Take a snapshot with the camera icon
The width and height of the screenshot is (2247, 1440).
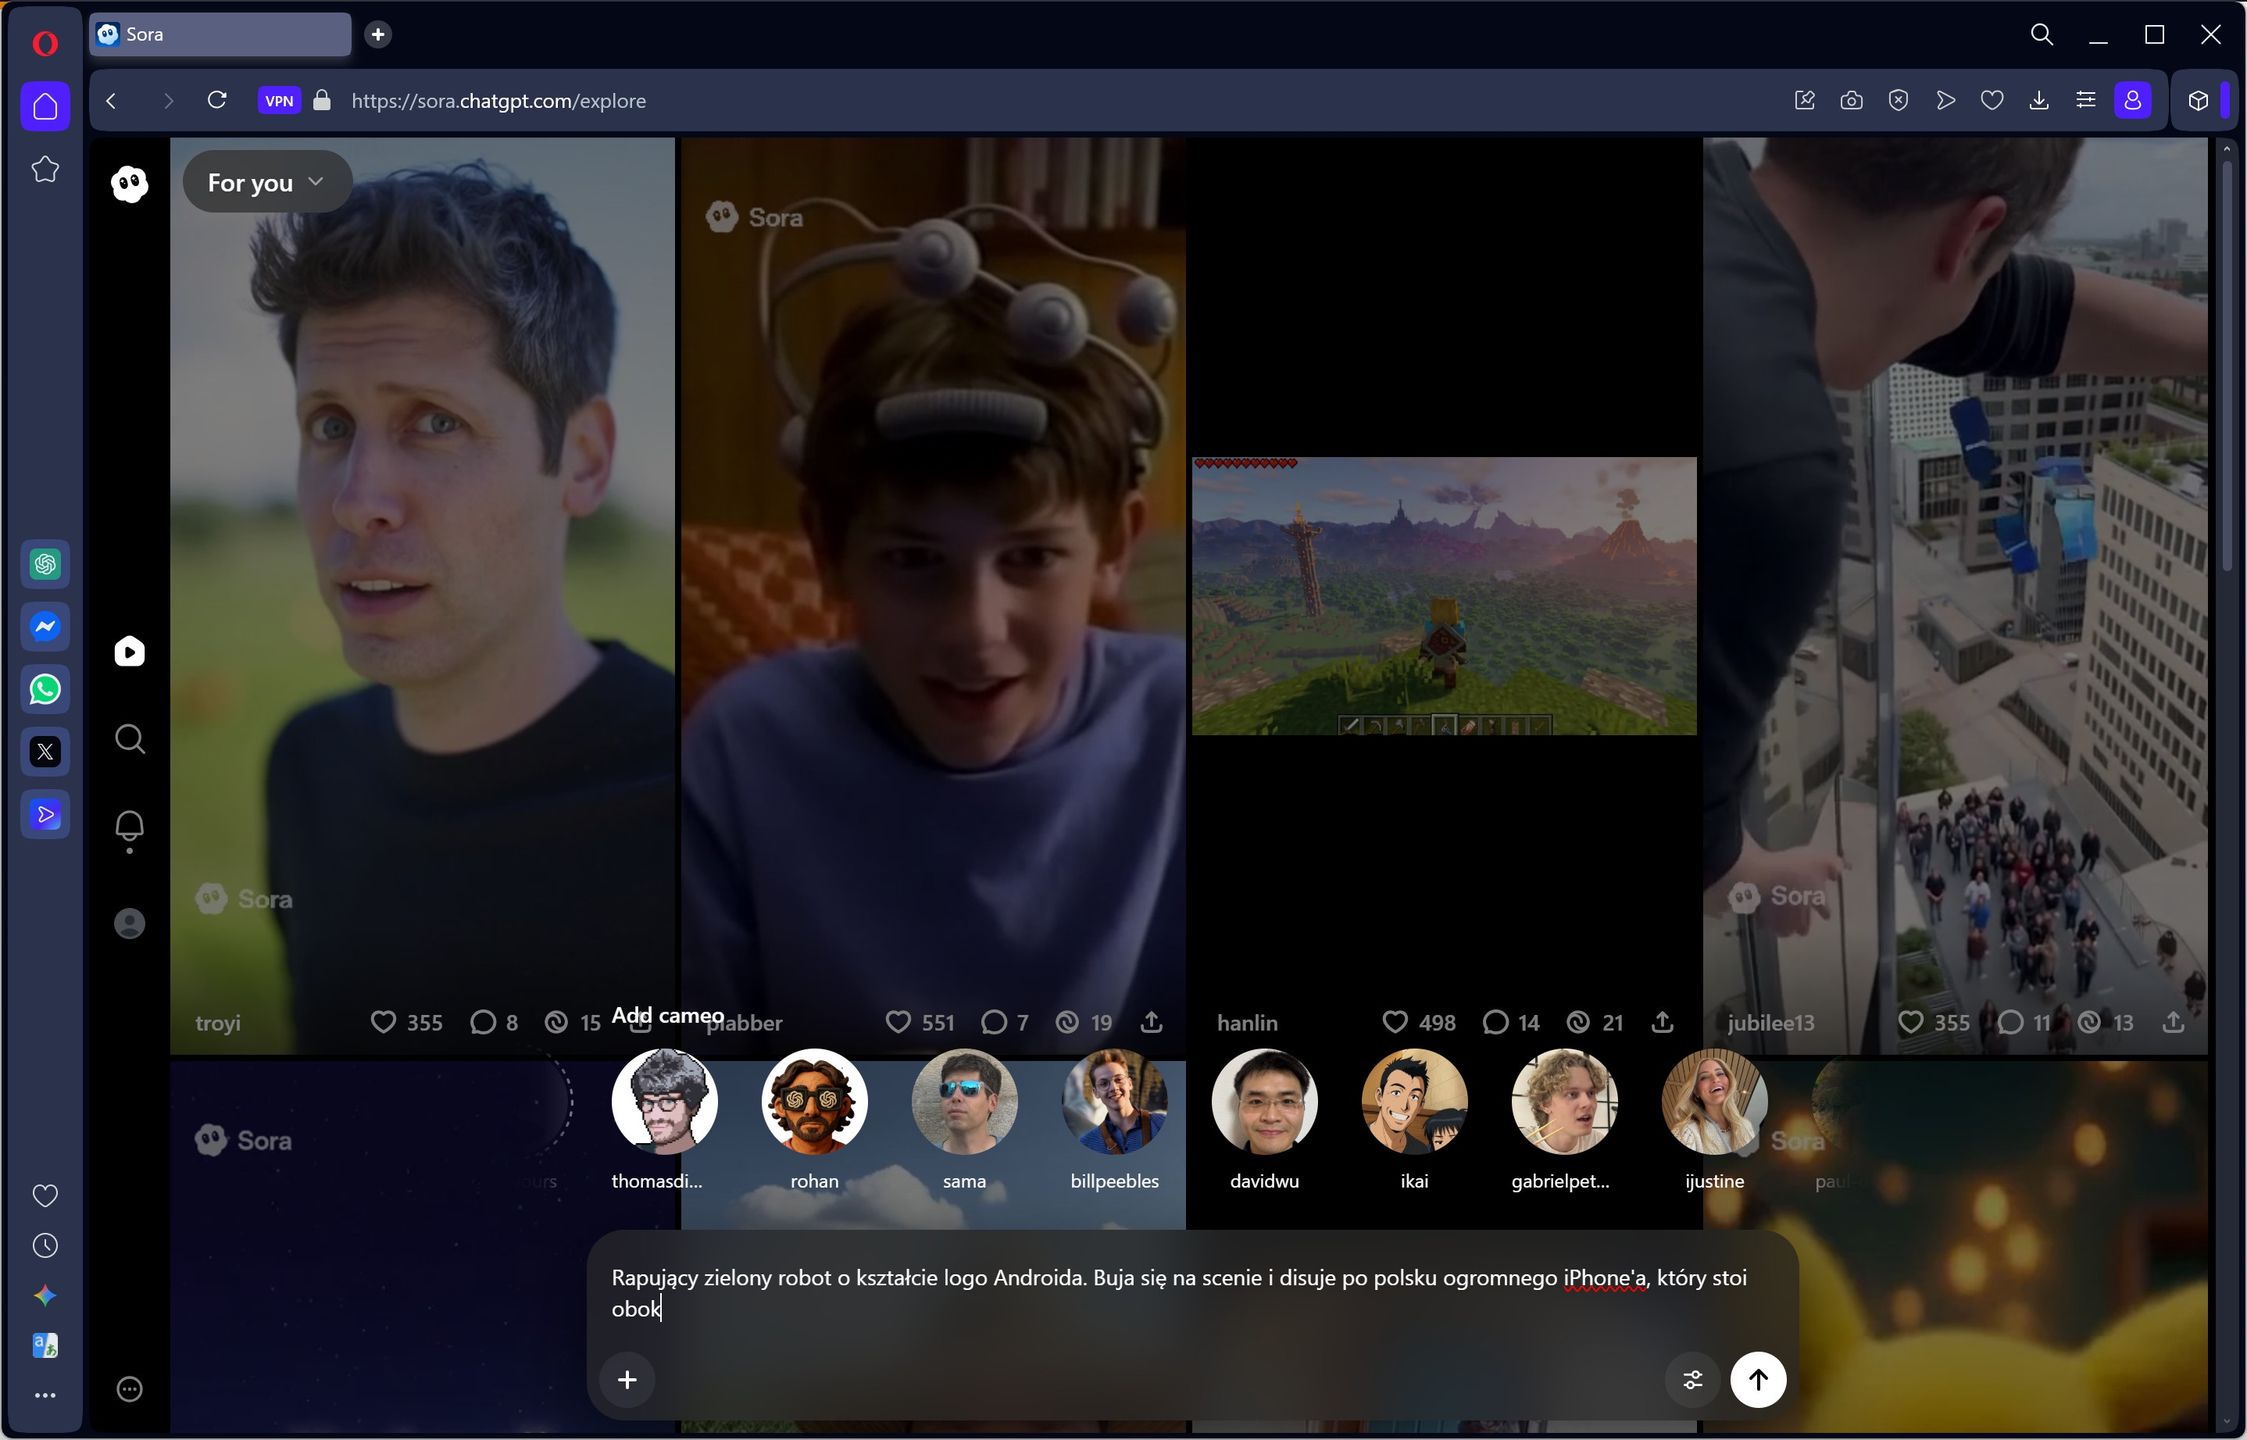tap(1851, 100)
